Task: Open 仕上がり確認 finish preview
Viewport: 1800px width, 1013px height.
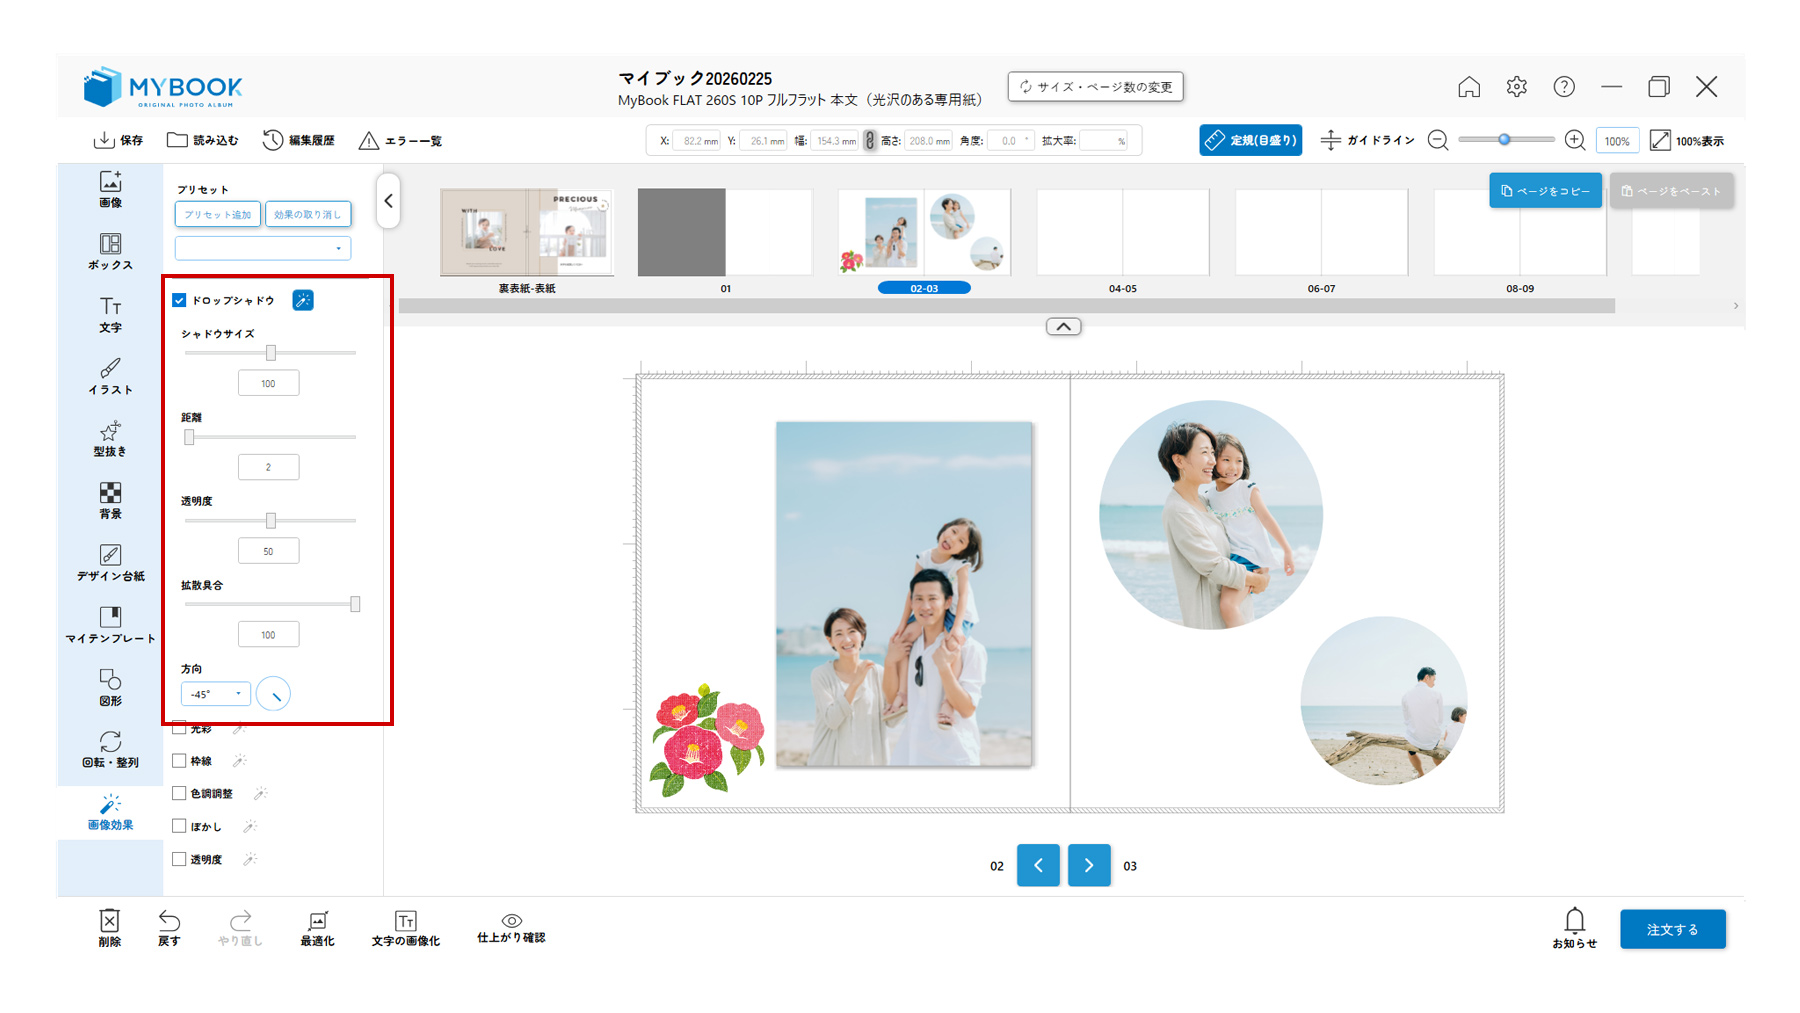Action: pos(511,928)
